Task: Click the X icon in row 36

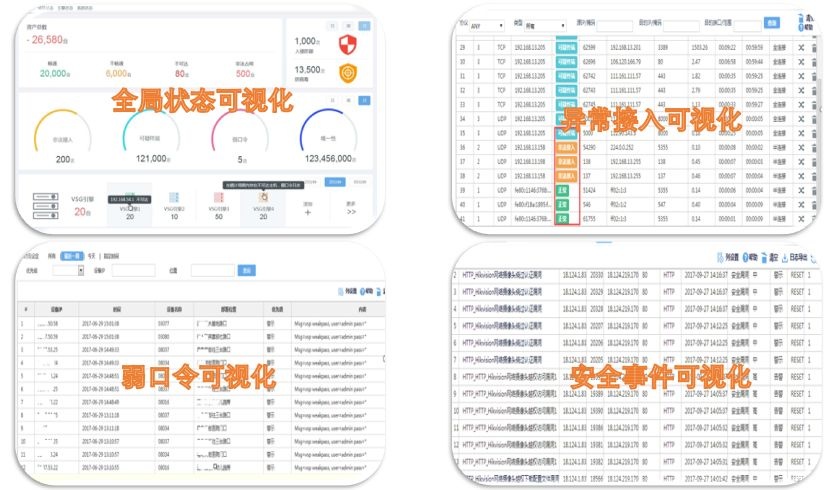Action: tap(801, 145)
